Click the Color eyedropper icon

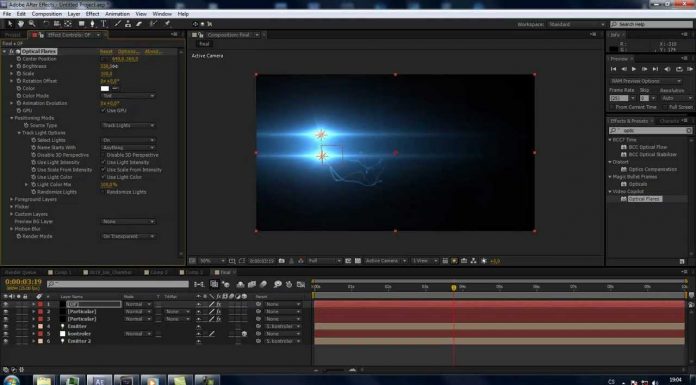(115, 88)
